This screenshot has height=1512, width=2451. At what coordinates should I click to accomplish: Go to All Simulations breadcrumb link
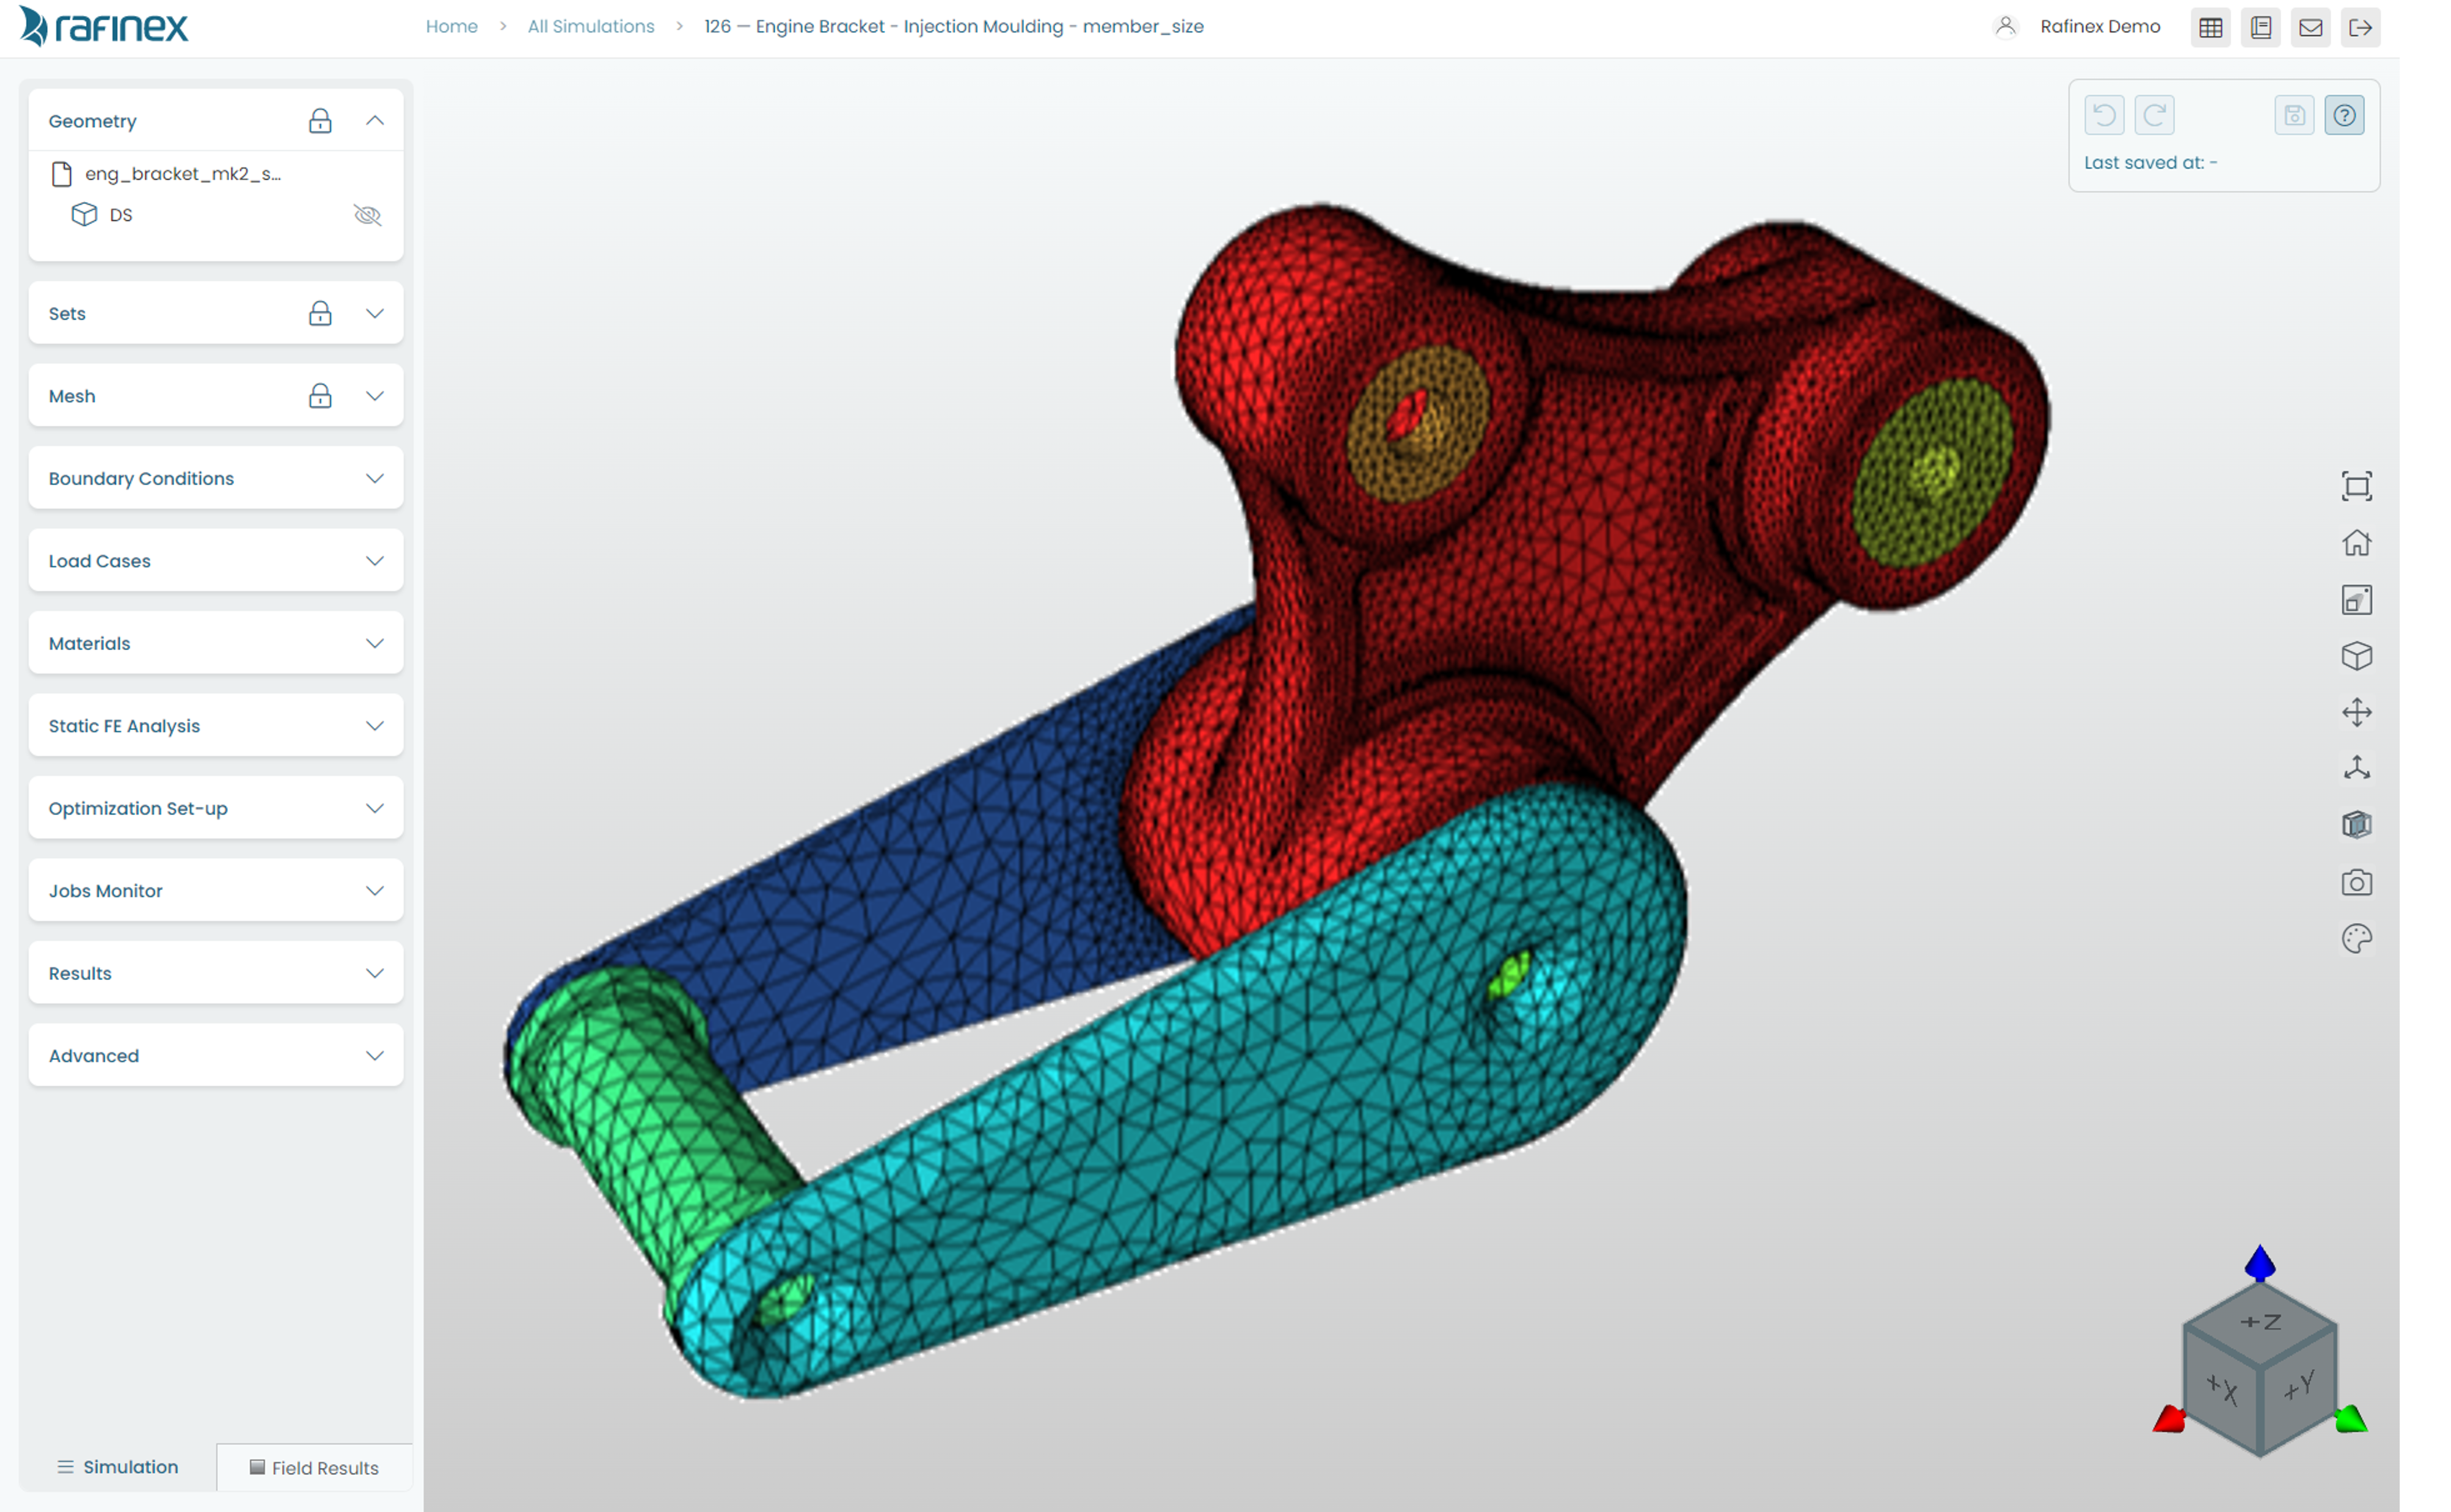pyautogui.click(x=590, y=27)
